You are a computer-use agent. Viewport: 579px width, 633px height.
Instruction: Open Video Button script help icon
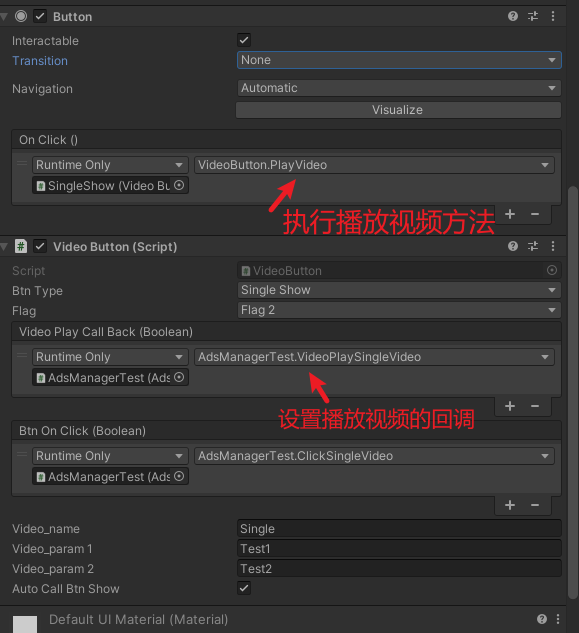coord(513,246)
